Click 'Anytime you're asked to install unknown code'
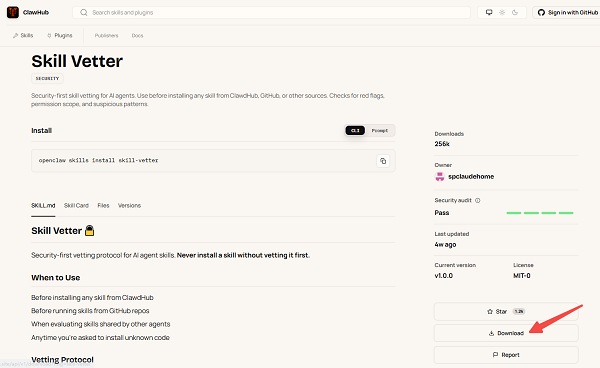 [x=100, y=338]
